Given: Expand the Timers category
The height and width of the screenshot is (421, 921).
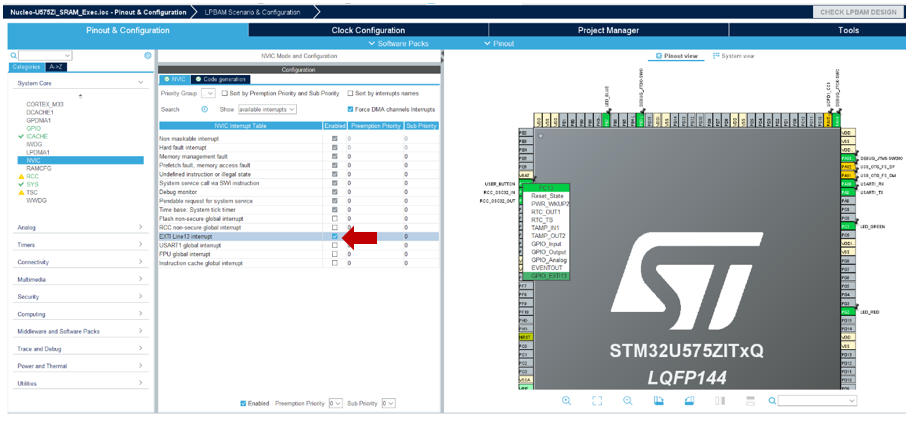Looking at the screenshot, I should [x=79, y=245].
